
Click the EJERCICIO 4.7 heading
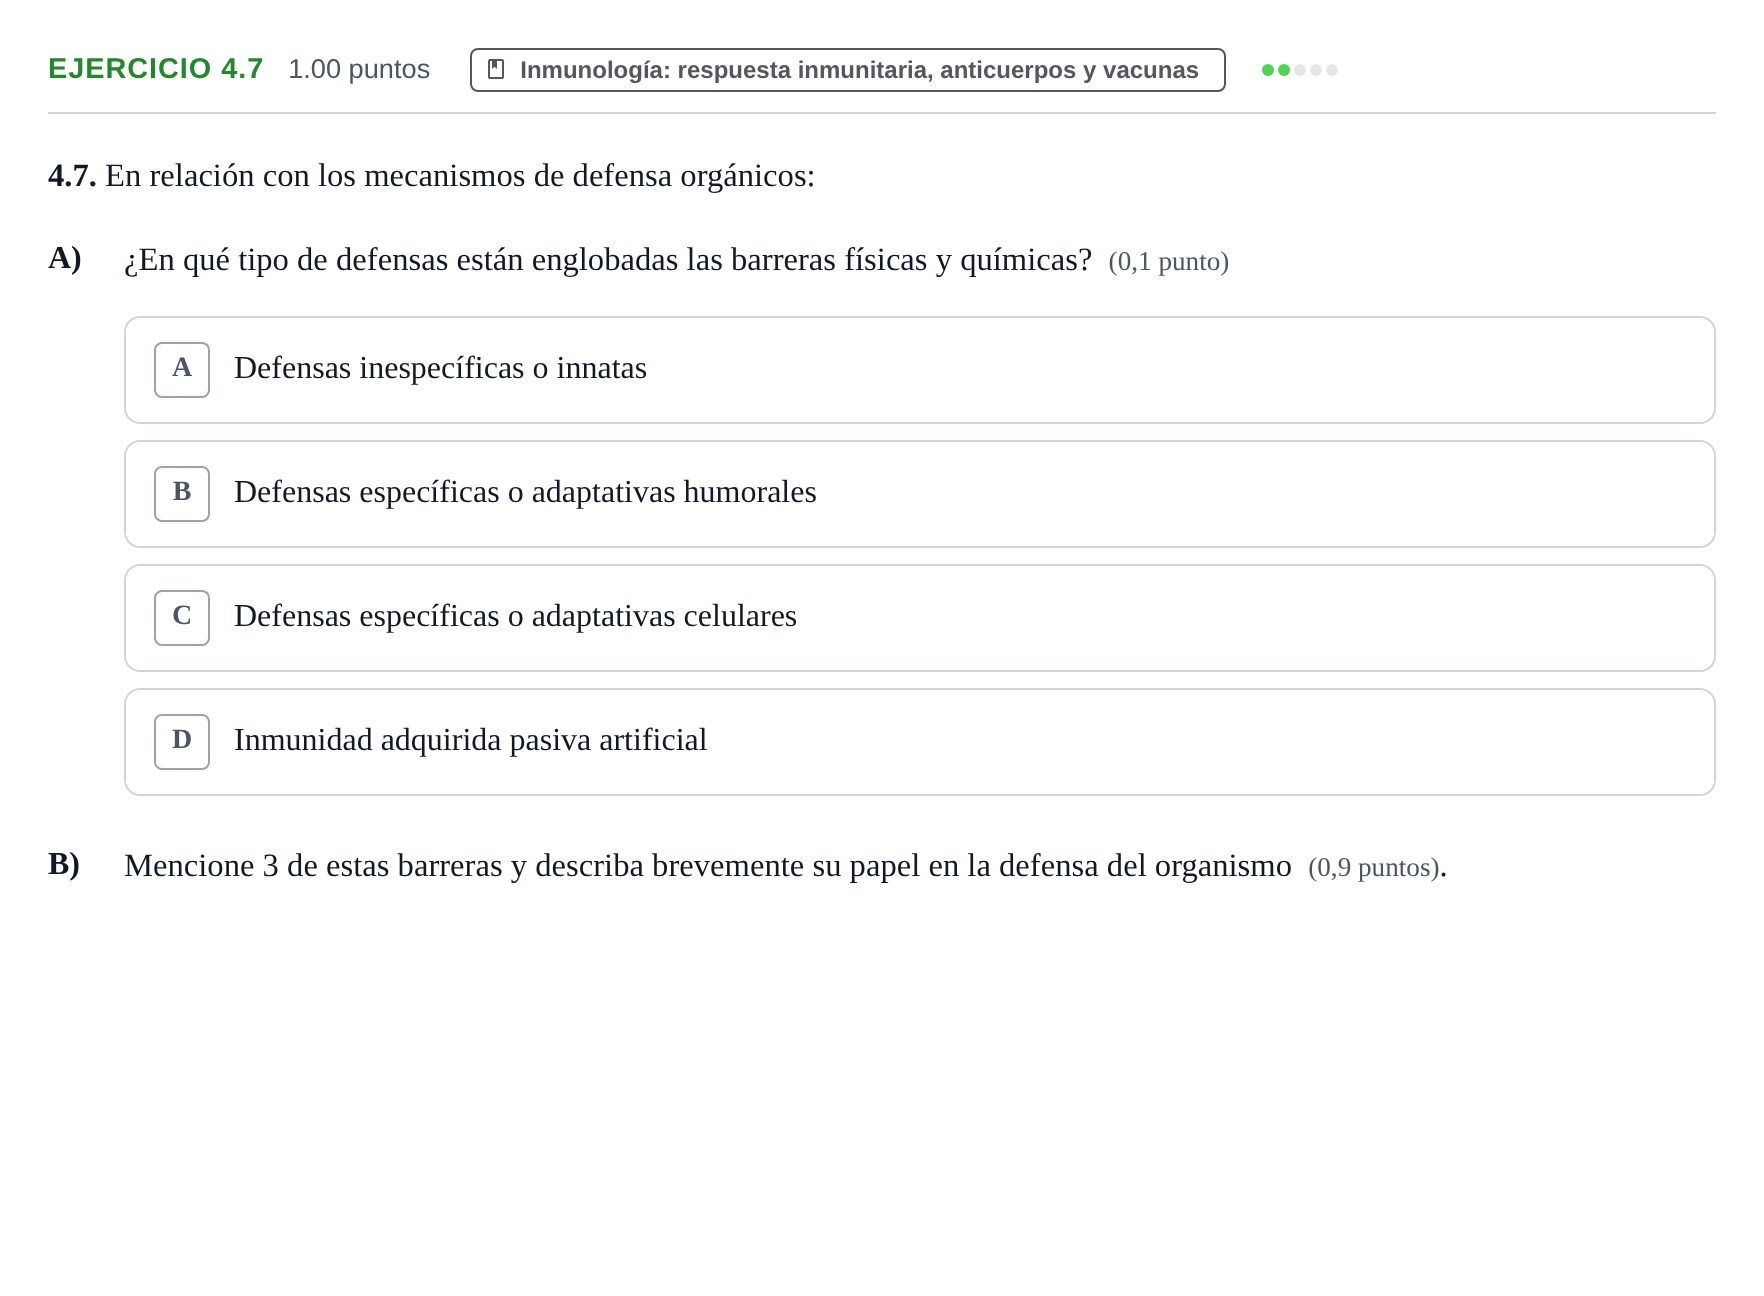click(156, 69)
